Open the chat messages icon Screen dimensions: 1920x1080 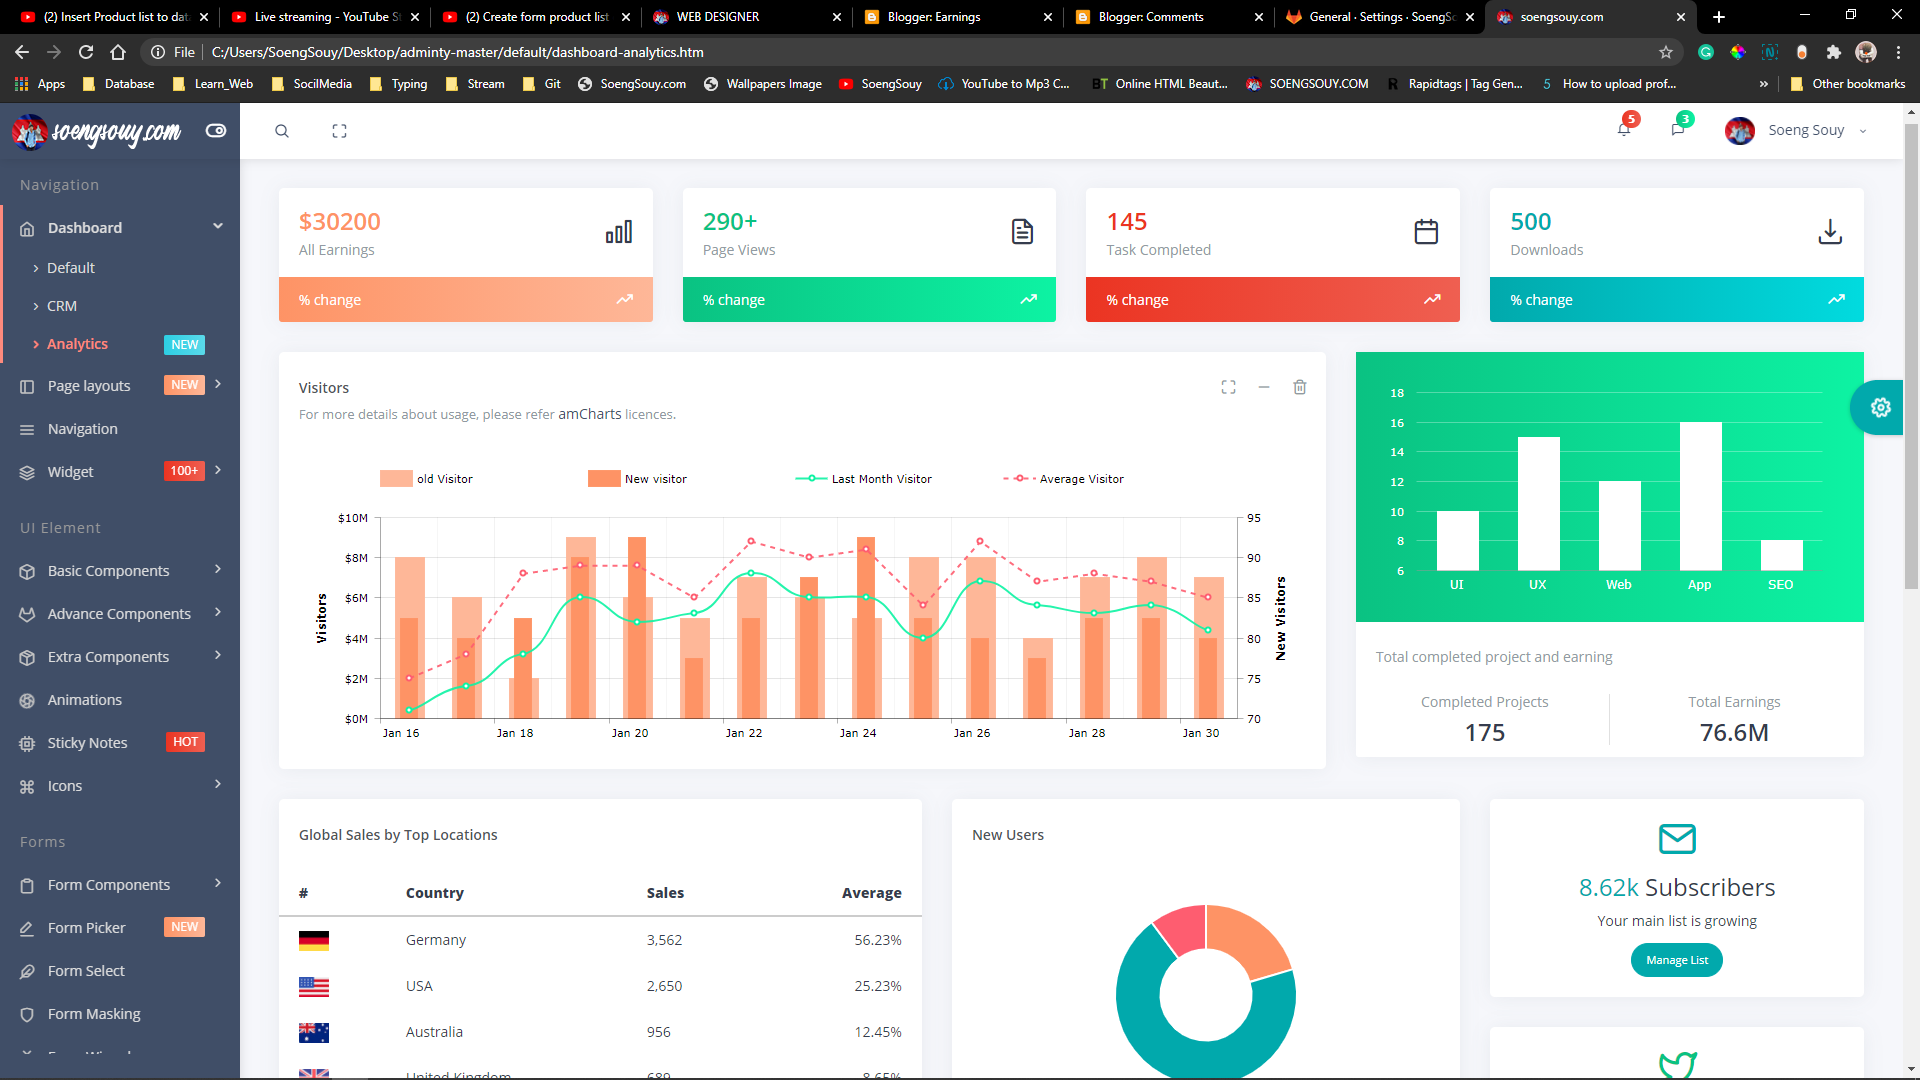click(1678, 129)
